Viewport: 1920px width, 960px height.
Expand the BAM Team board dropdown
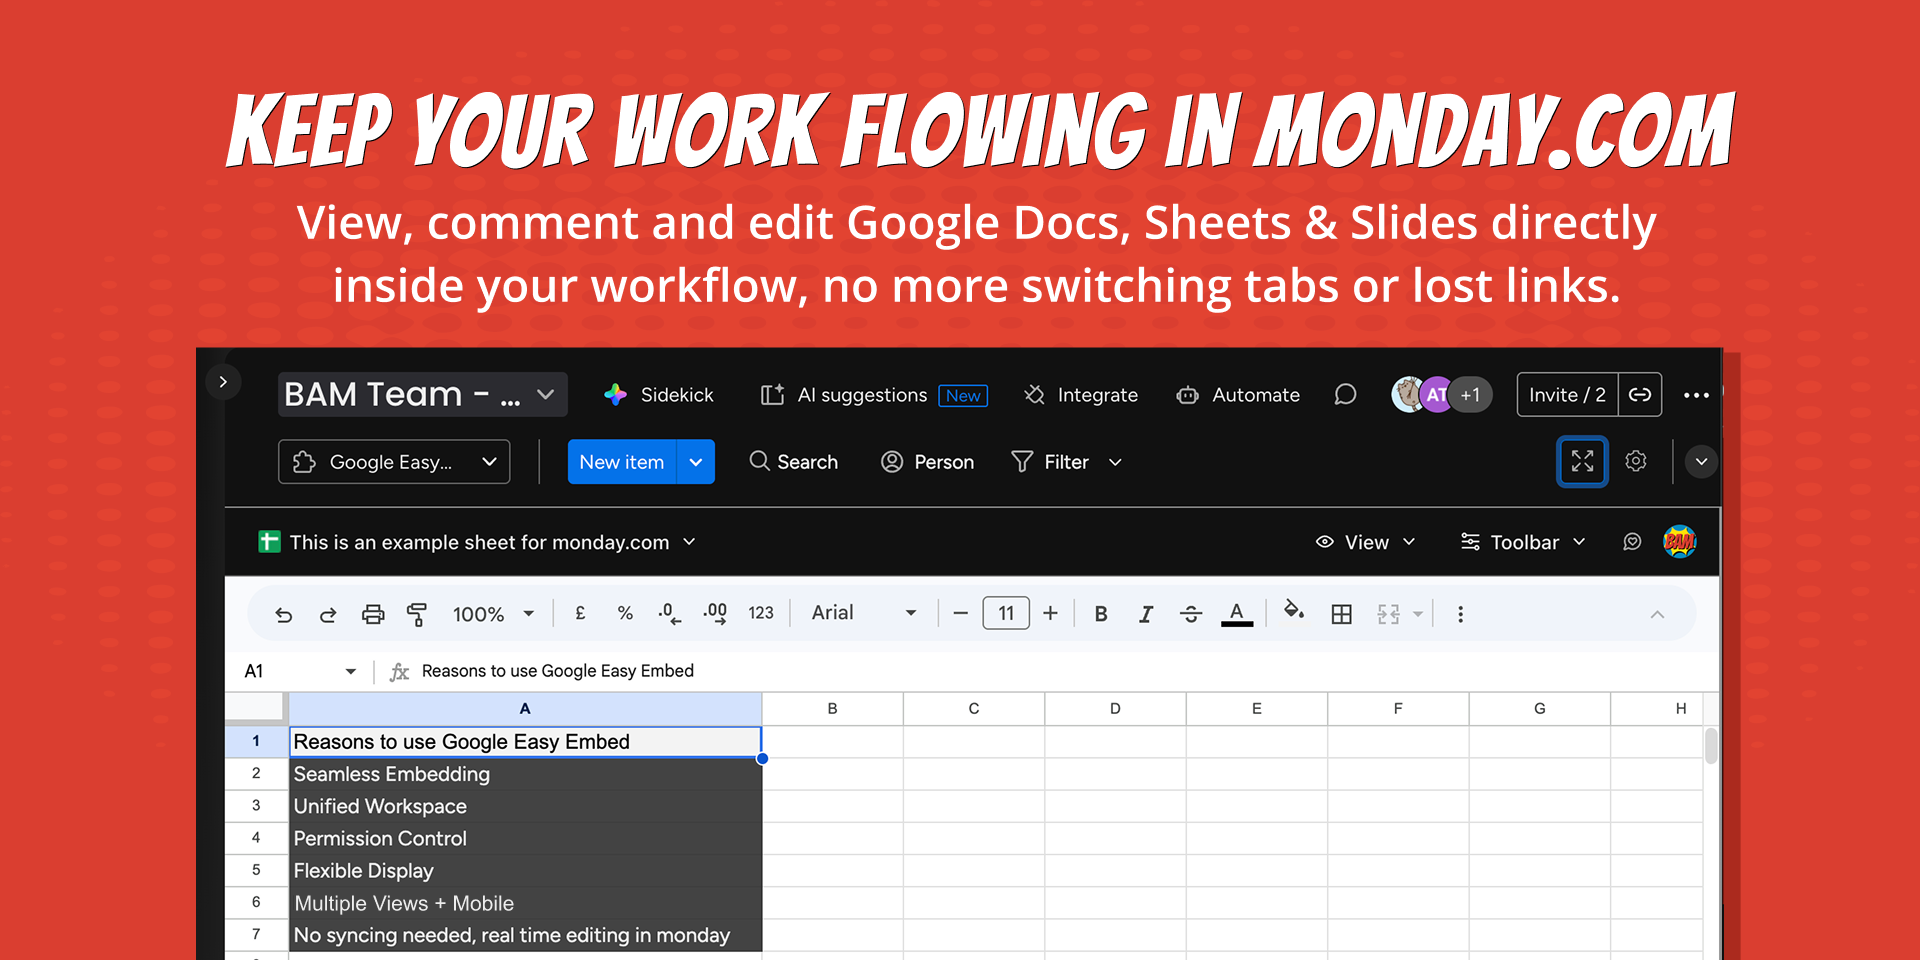point(544,394)
